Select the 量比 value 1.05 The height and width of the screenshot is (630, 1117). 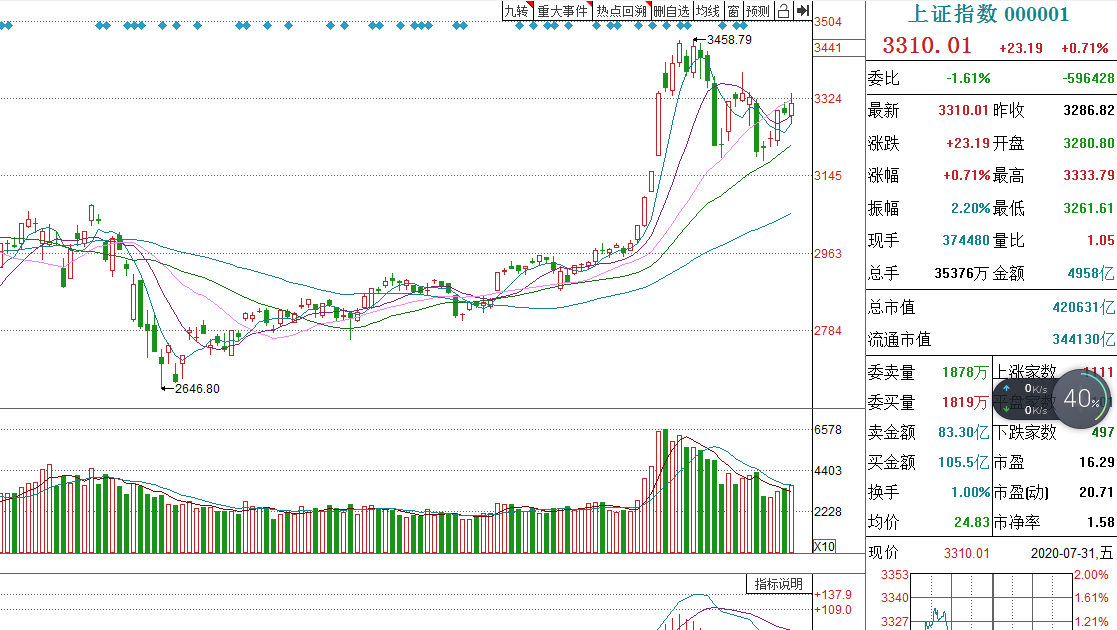tap(1101, 240)
